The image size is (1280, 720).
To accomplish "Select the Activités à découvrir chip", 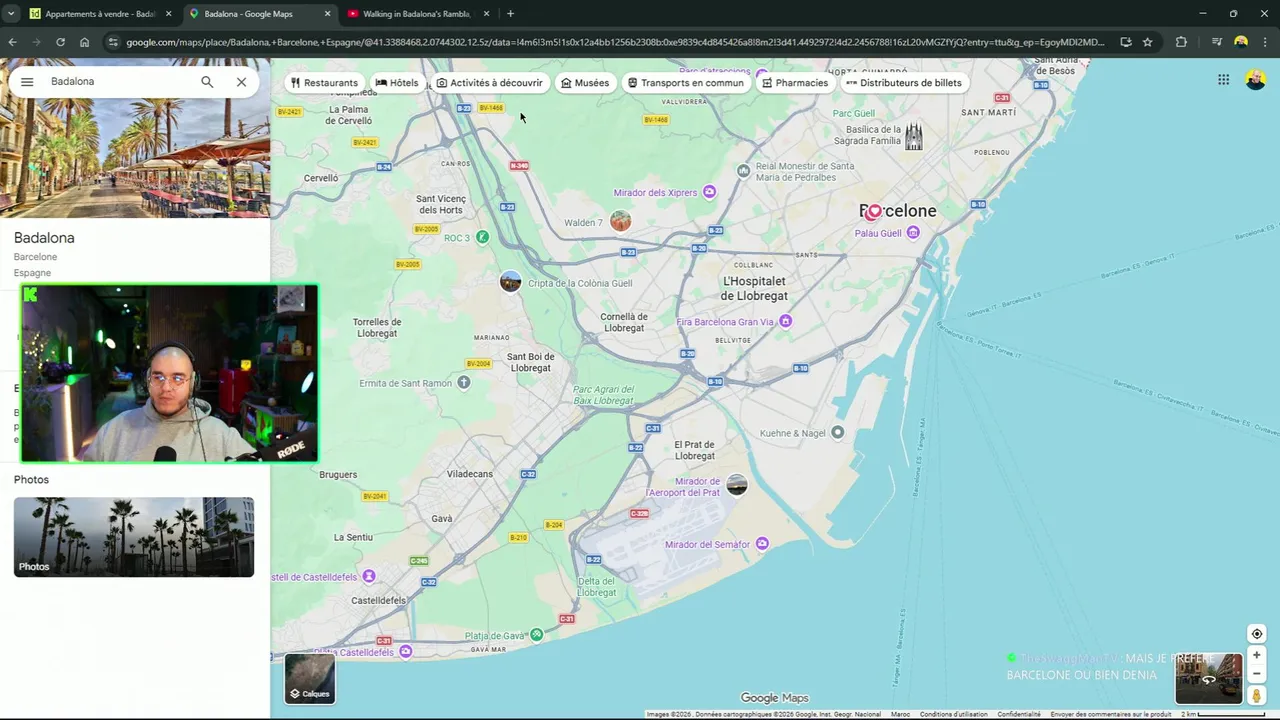I will click(x=490, y=83).
